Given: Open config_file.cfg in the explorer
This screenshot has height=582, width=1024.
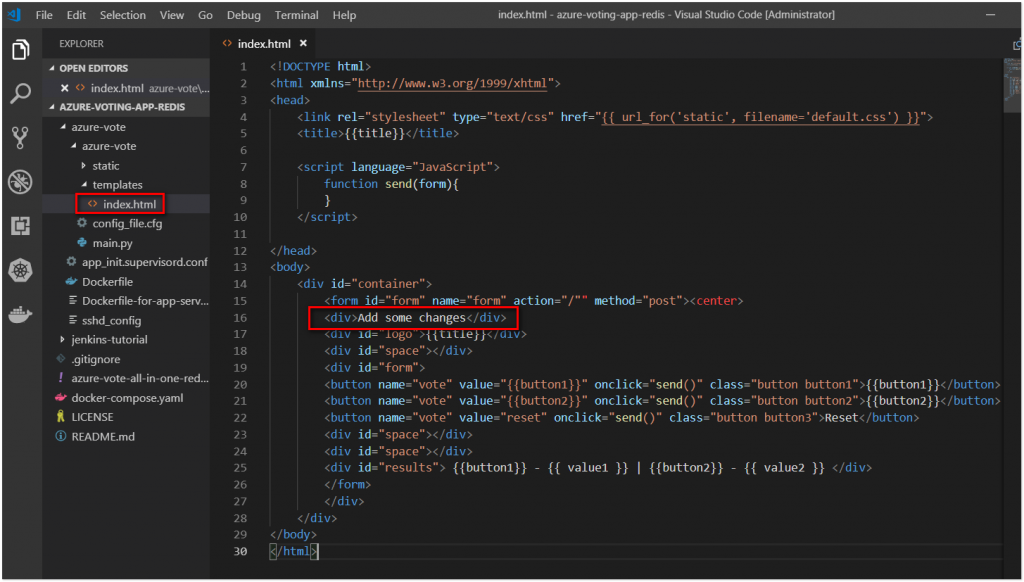Looking at the screenshot, I should 127,223.
